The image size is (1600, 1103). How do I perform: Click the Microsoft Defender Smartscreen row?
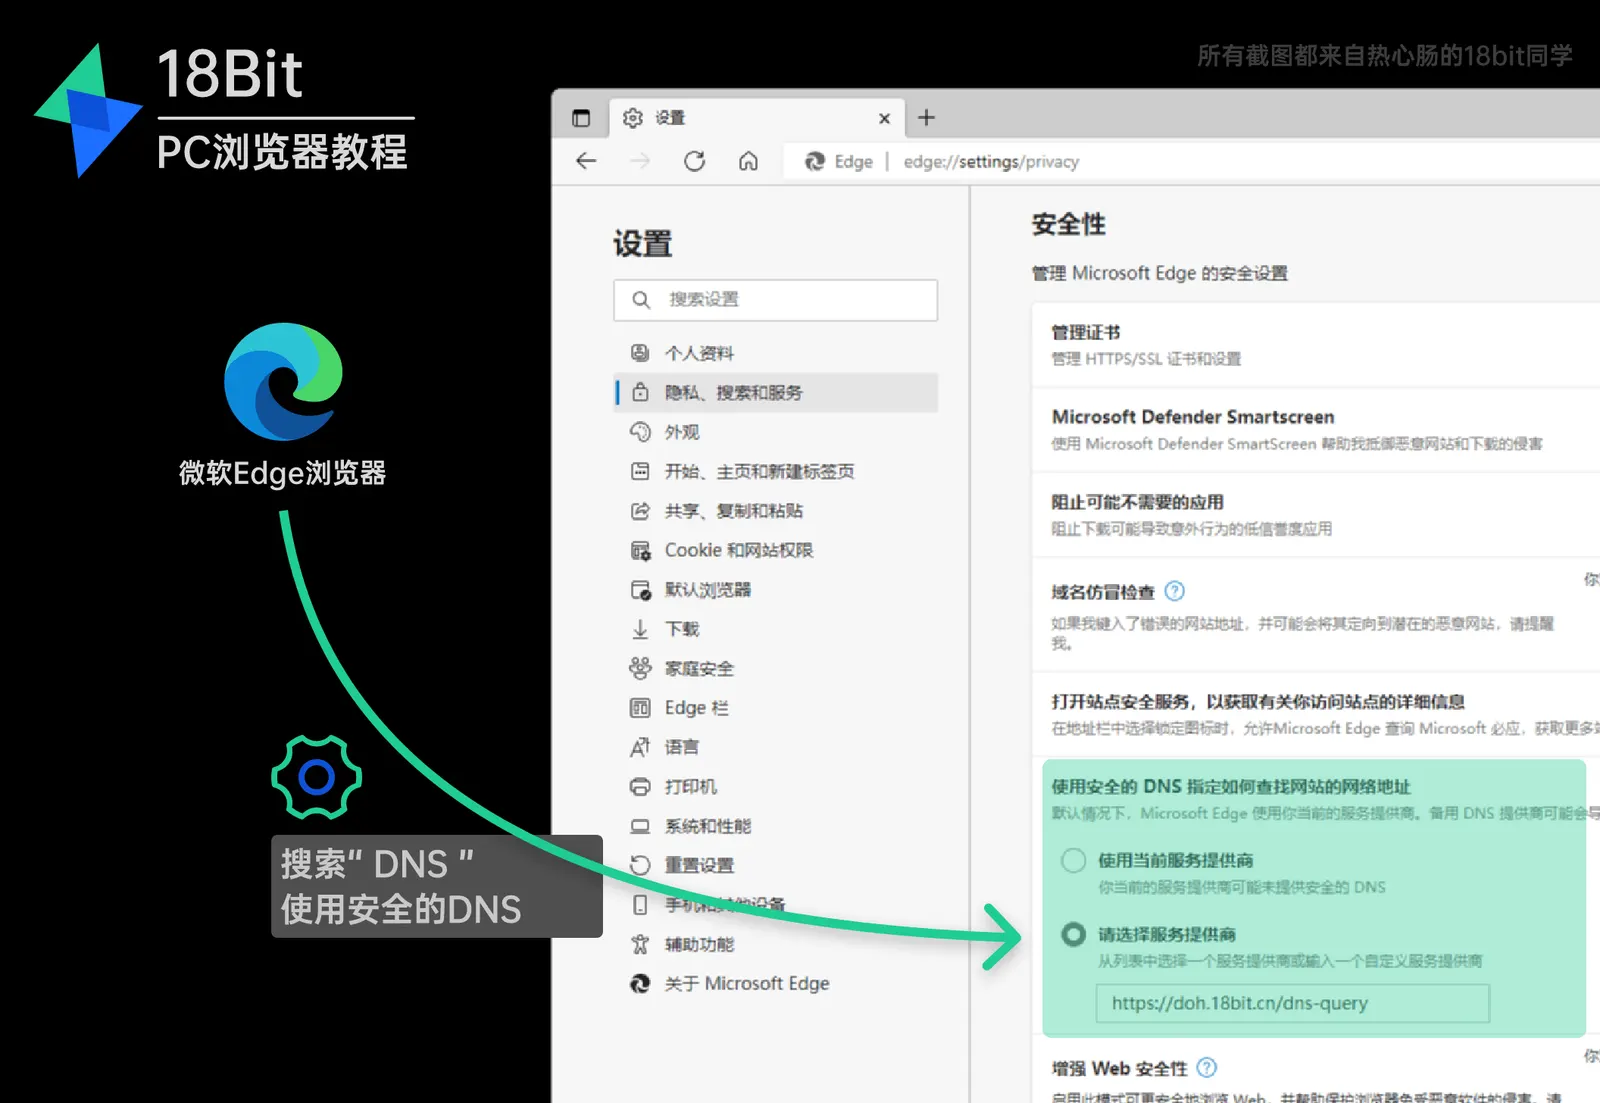tap(1316, 430)
